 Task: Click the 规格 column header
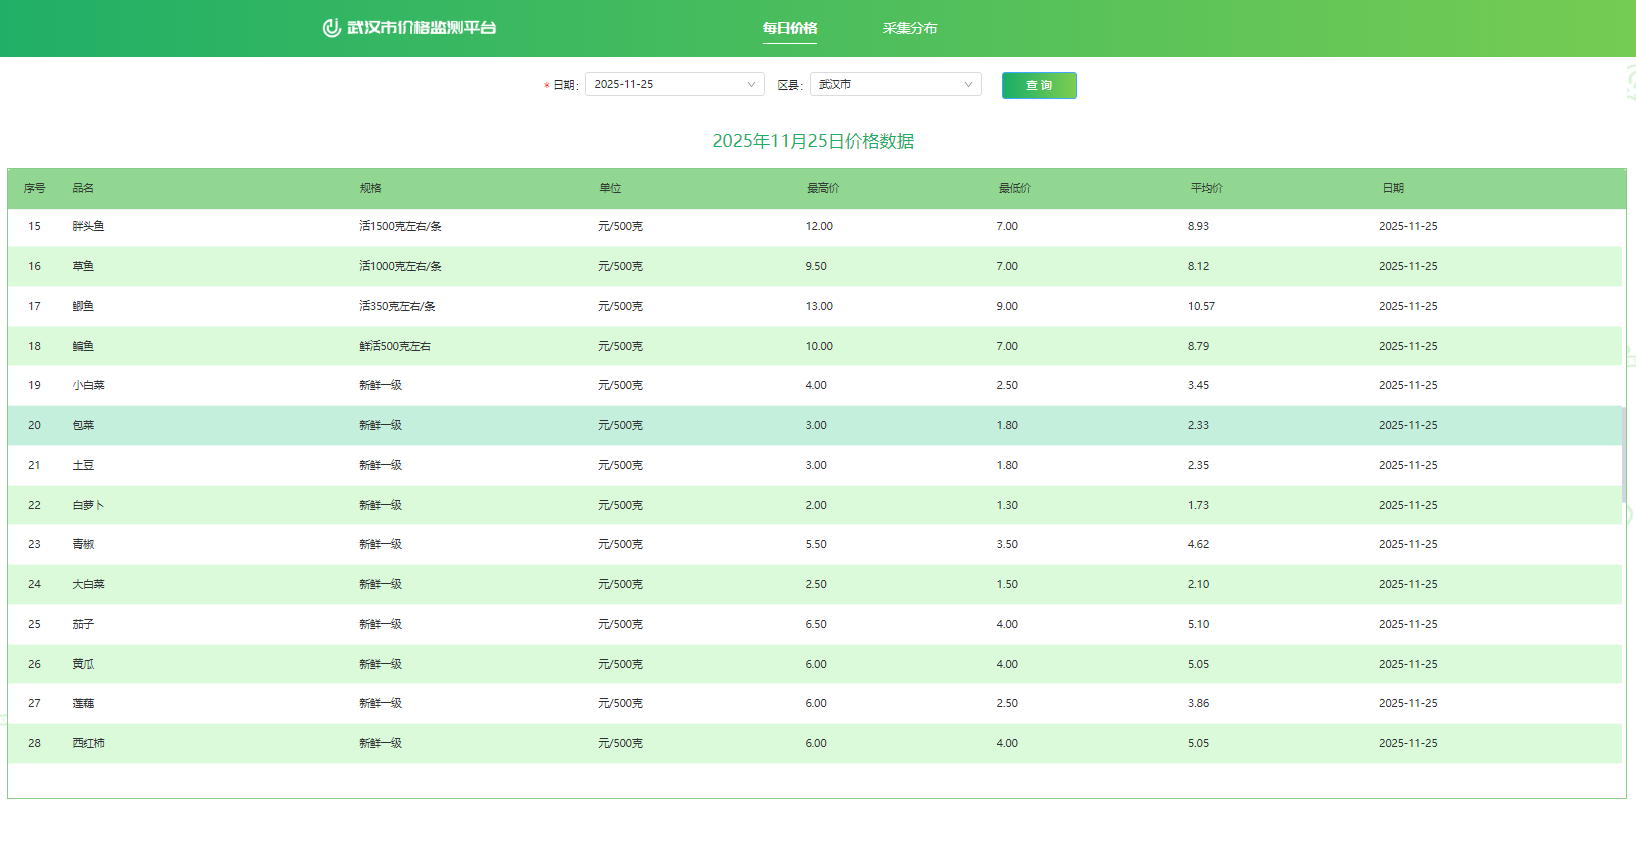coord(370,188)
